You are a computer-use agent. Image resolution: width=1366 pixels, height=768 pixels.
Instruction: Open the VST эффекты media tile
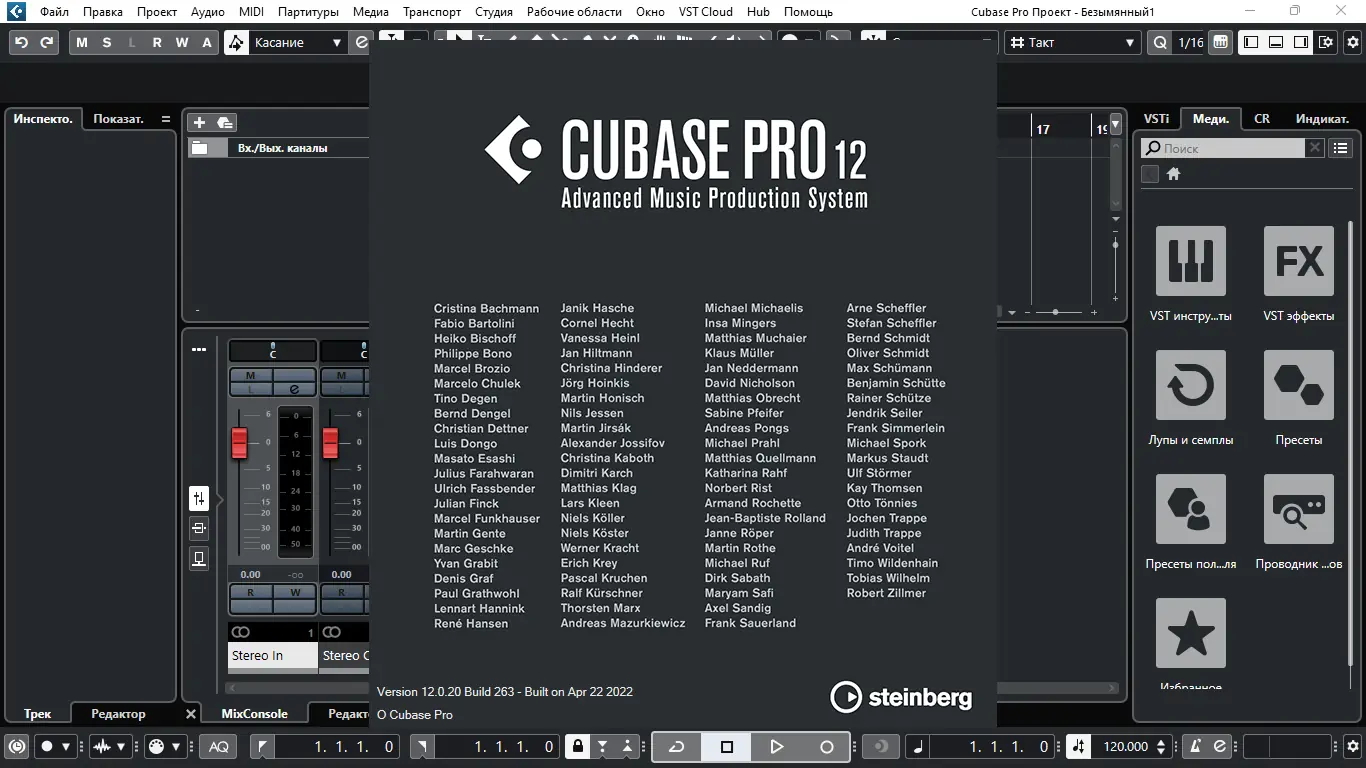1299,261
